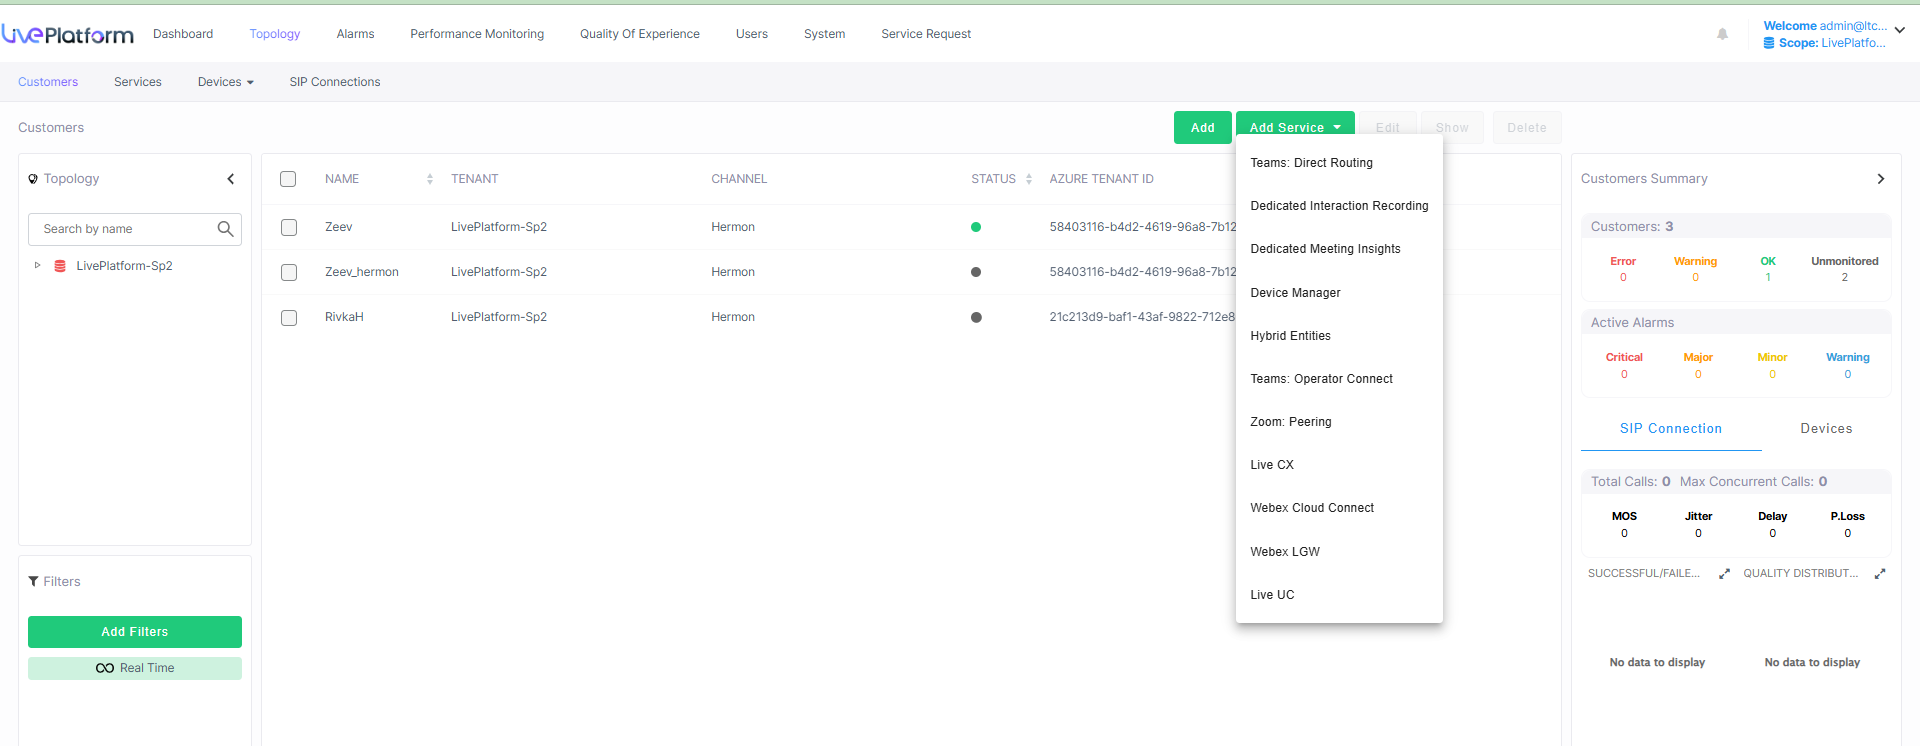The height and width of the screenshot is (746, 1920).
Task: Toggle the select-all customers checkbox
Action: tap(288, 179)
